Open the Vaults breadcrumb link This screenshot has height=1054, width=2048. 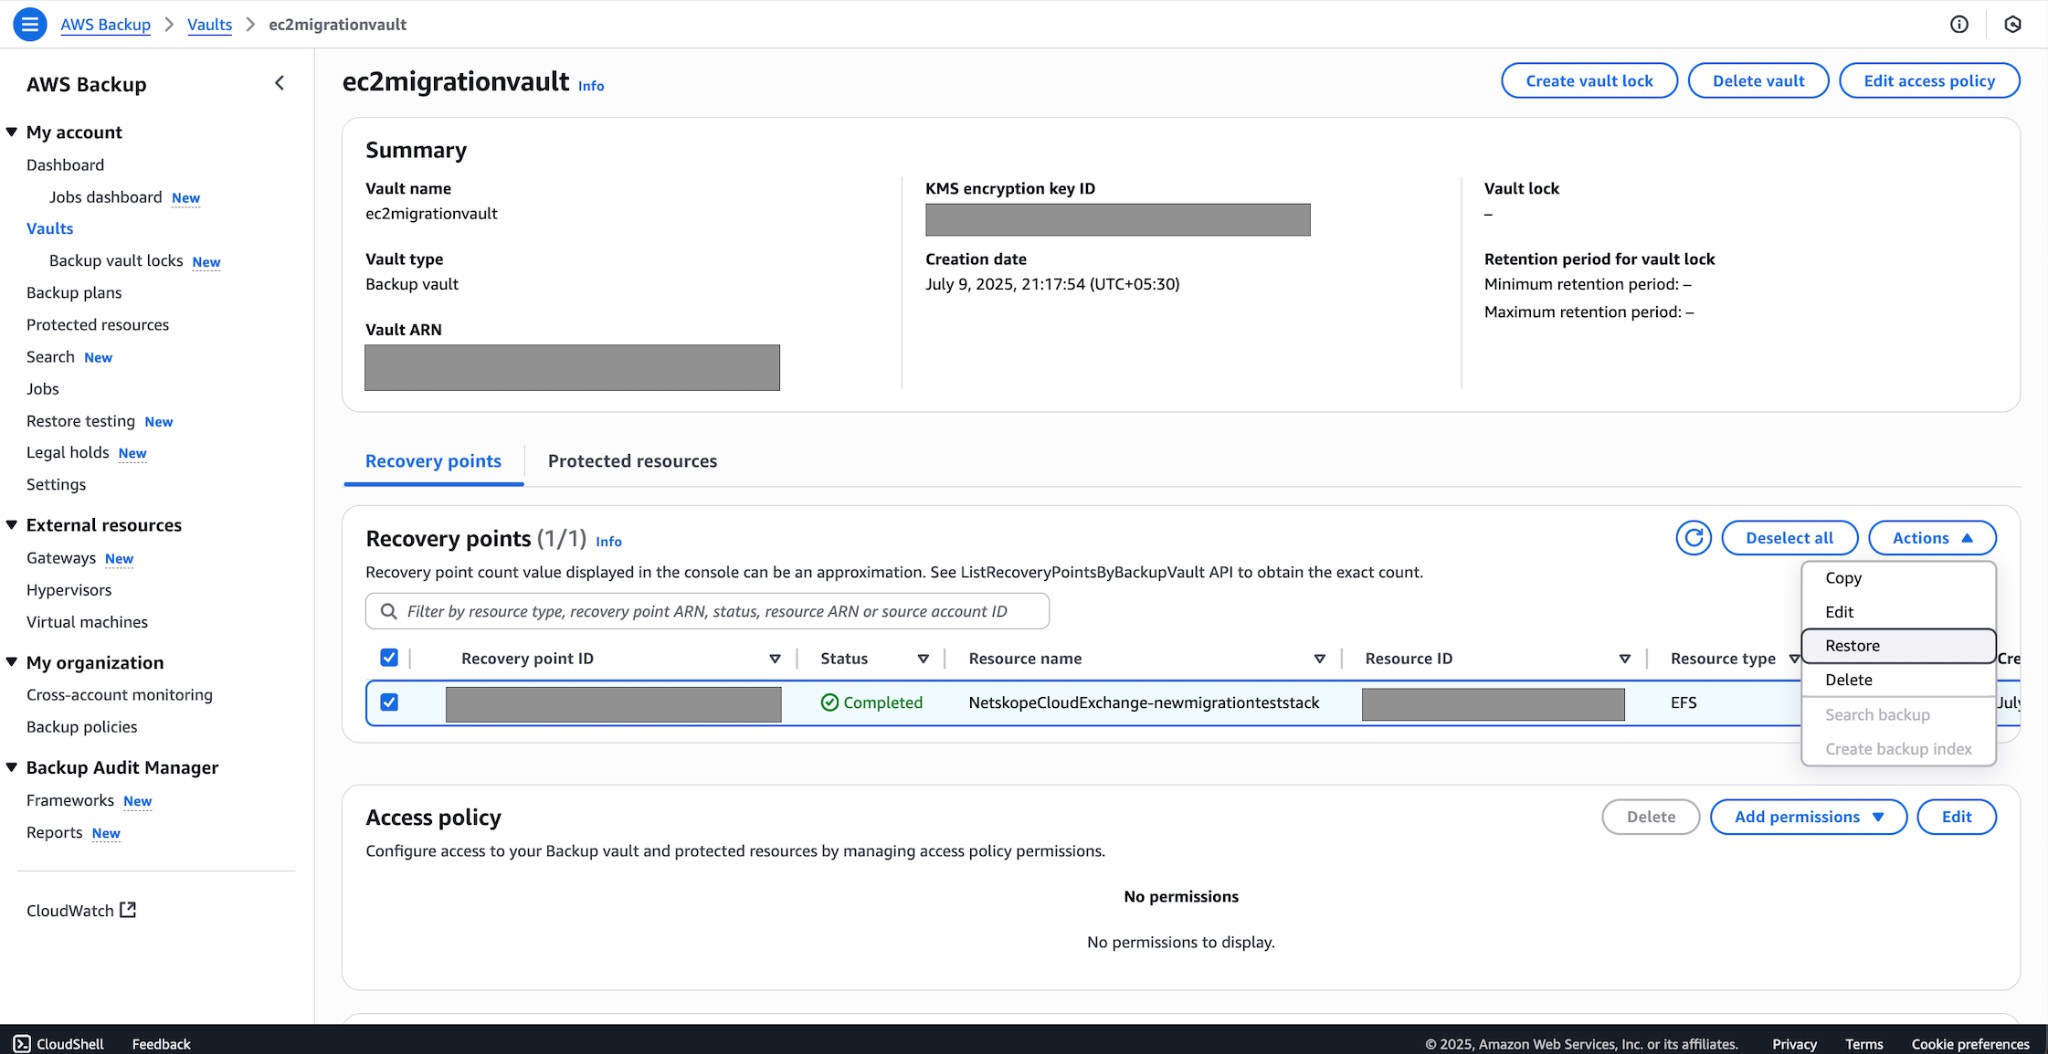(209, 24)
